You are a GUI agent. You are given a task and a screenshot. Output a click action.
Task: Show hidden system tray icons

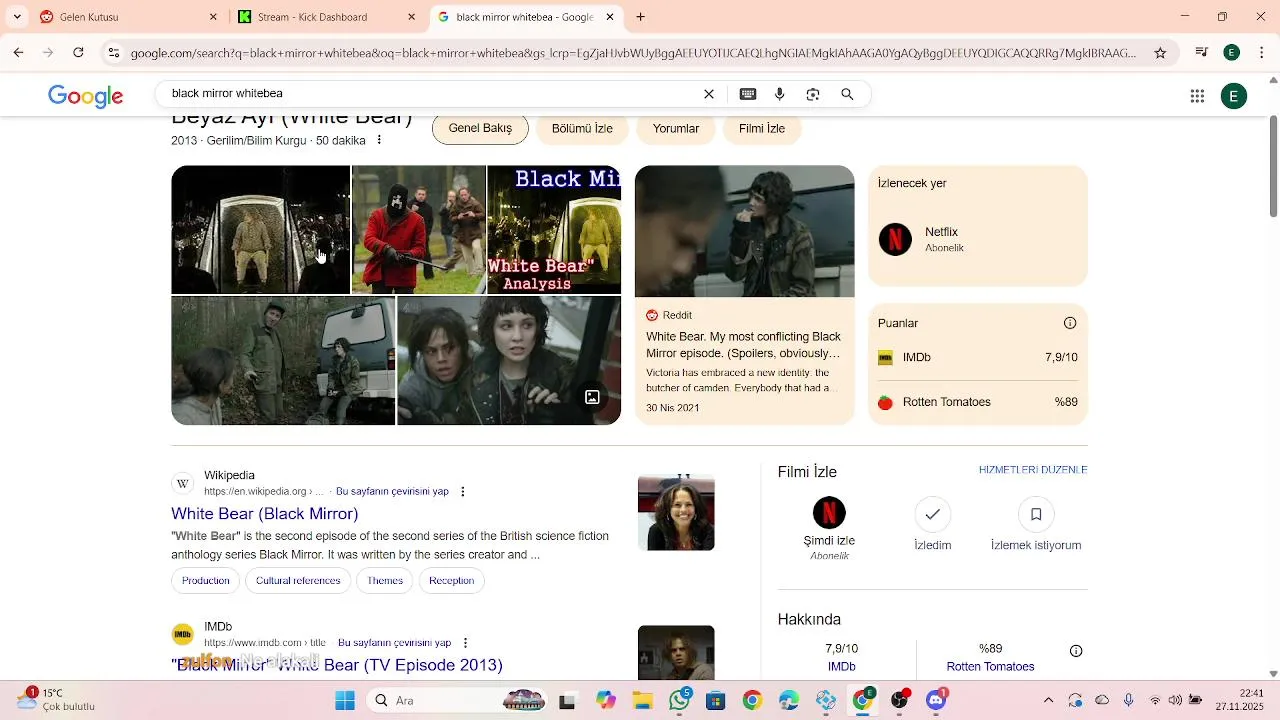pyautogui.click(x=1048, y=700)
